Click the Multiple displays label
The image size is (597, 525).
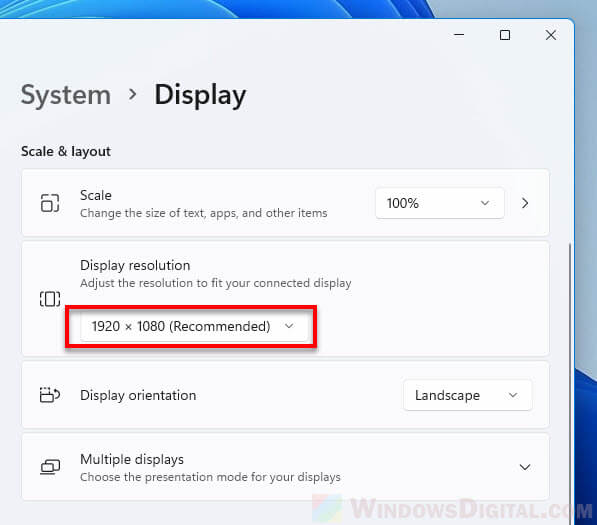132,460
